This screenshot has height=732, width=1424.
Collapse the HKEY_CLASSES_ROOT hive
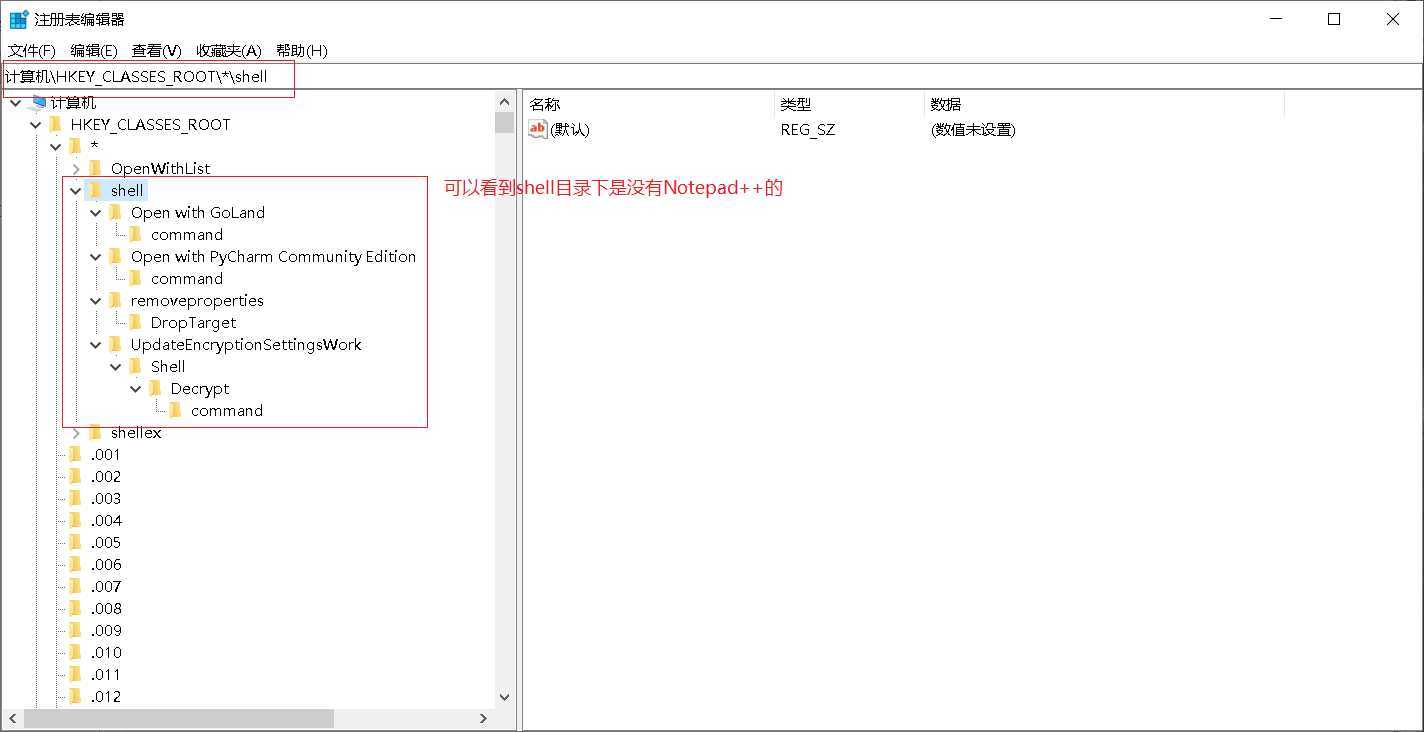pyautogui.click(x=36, y=124)
